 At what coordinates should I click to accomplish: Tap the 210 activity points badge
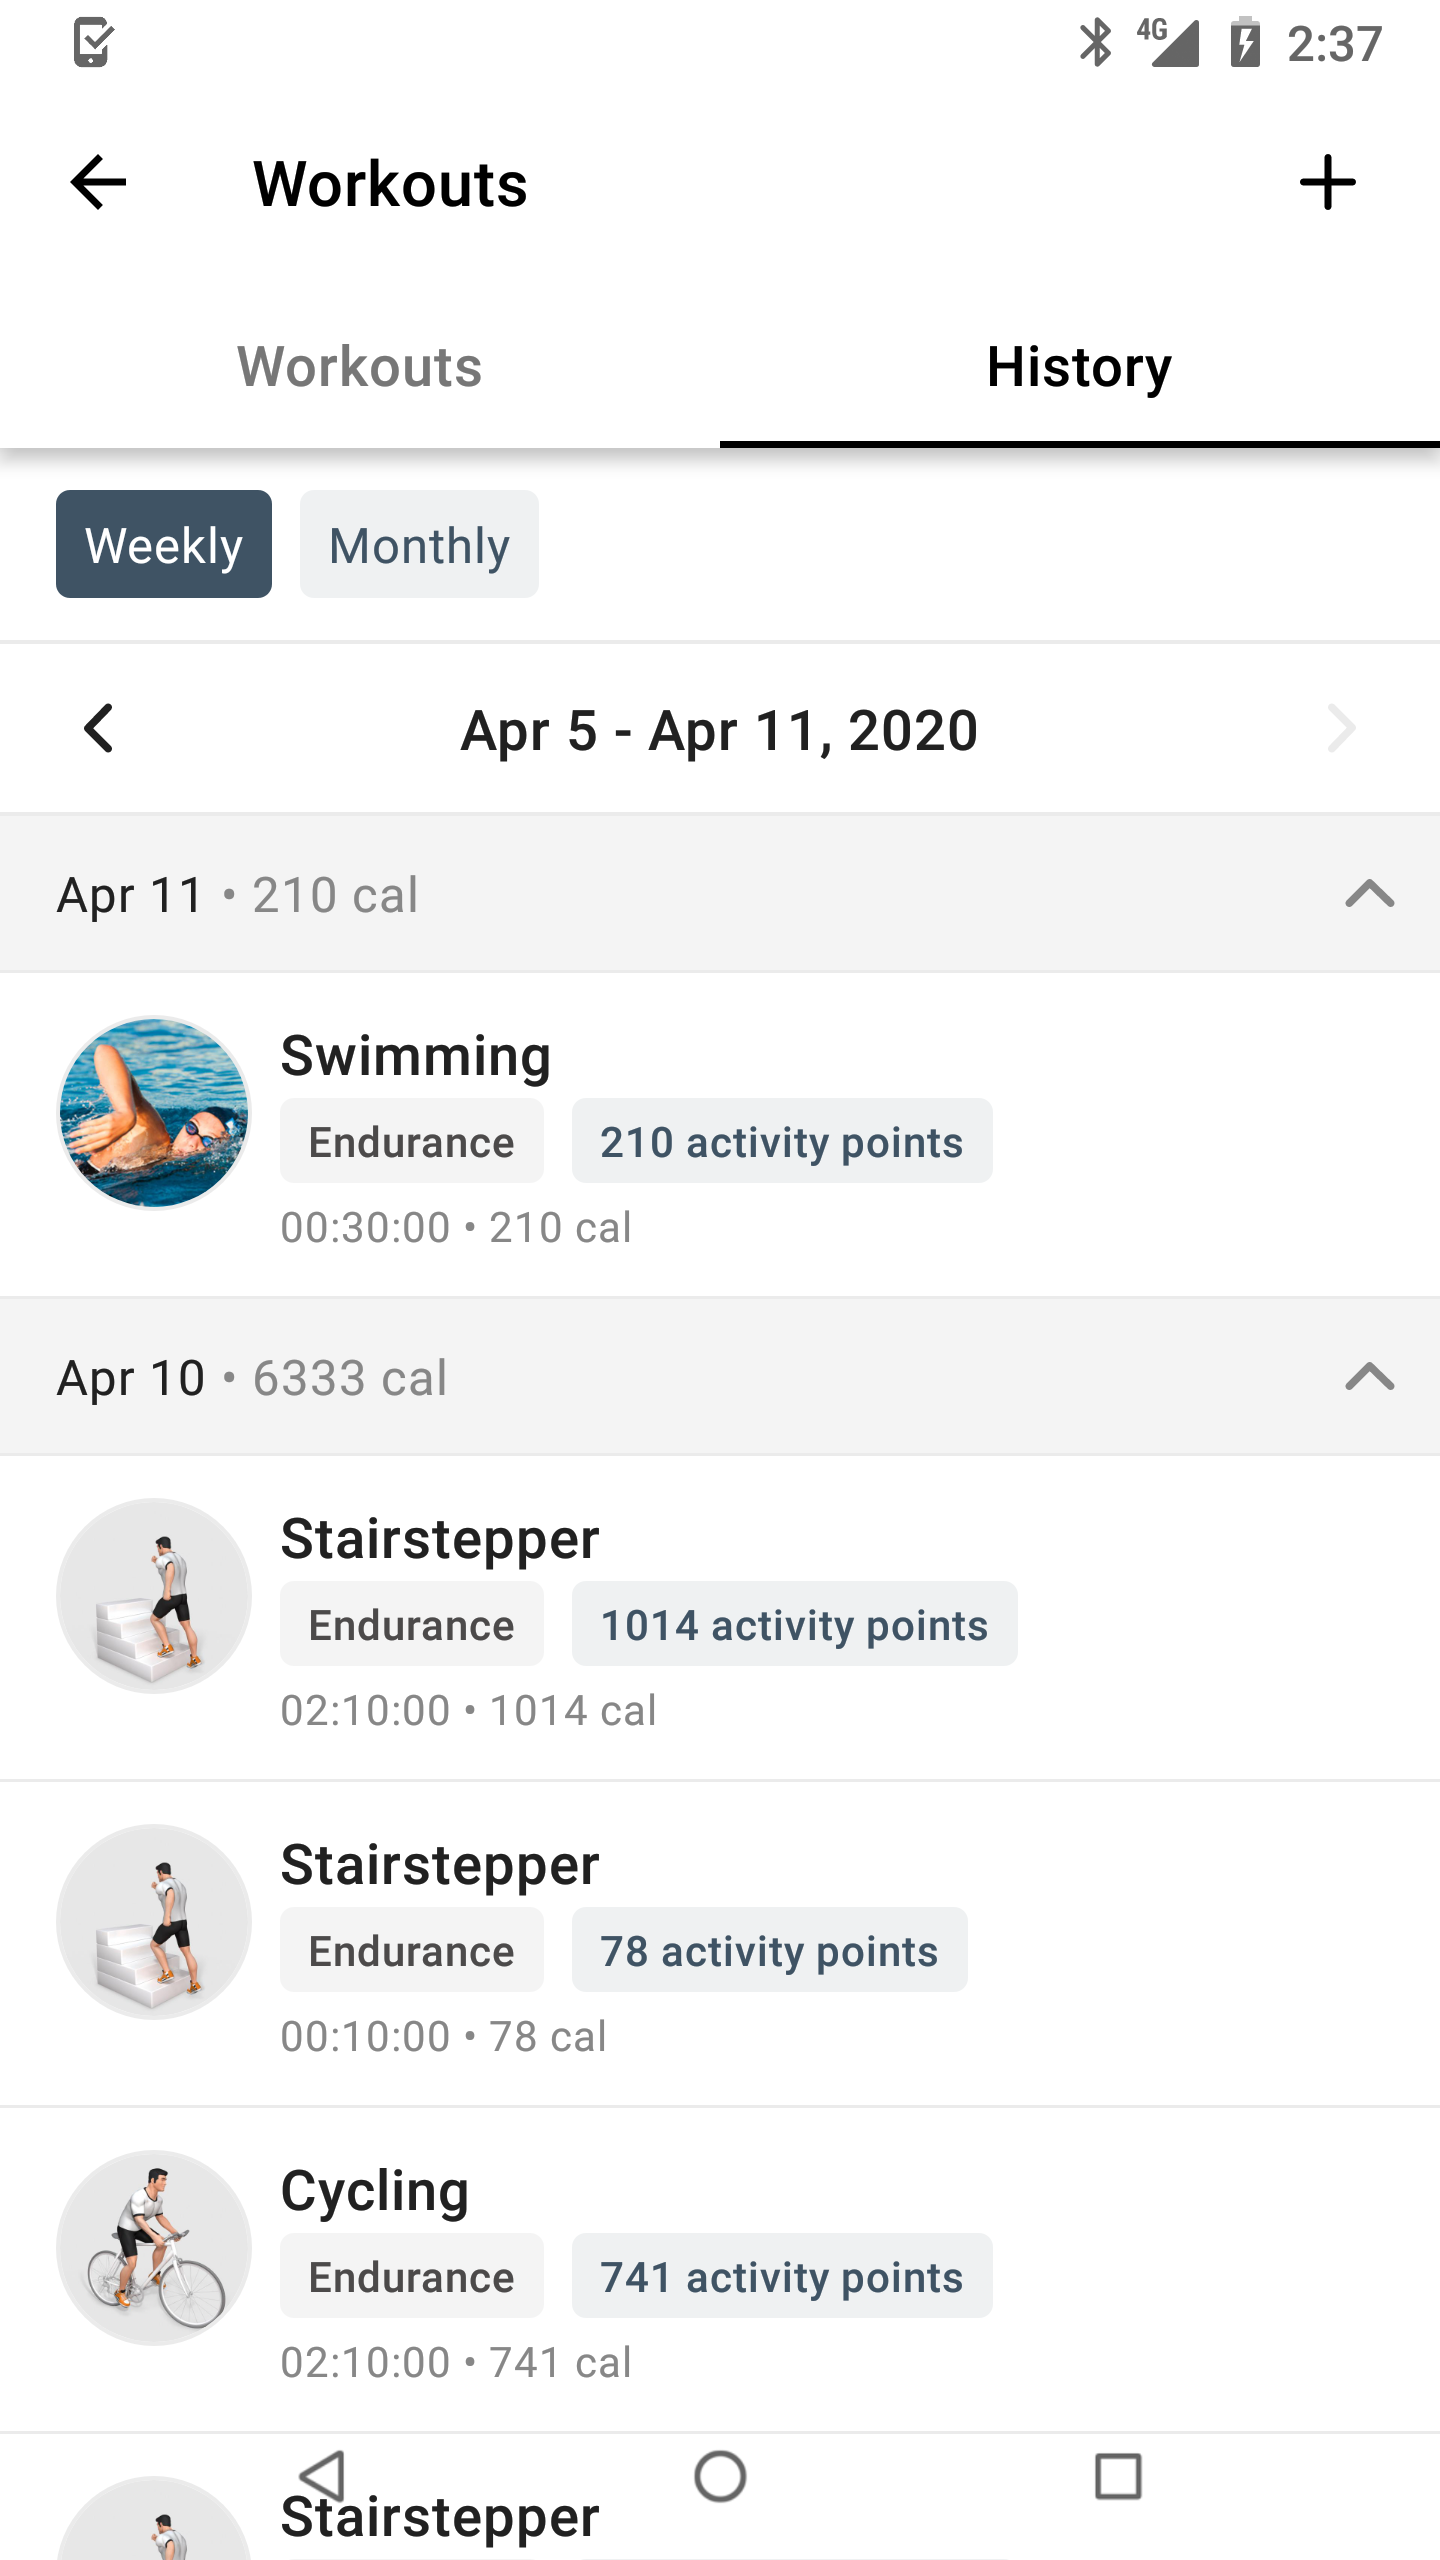782,1141
